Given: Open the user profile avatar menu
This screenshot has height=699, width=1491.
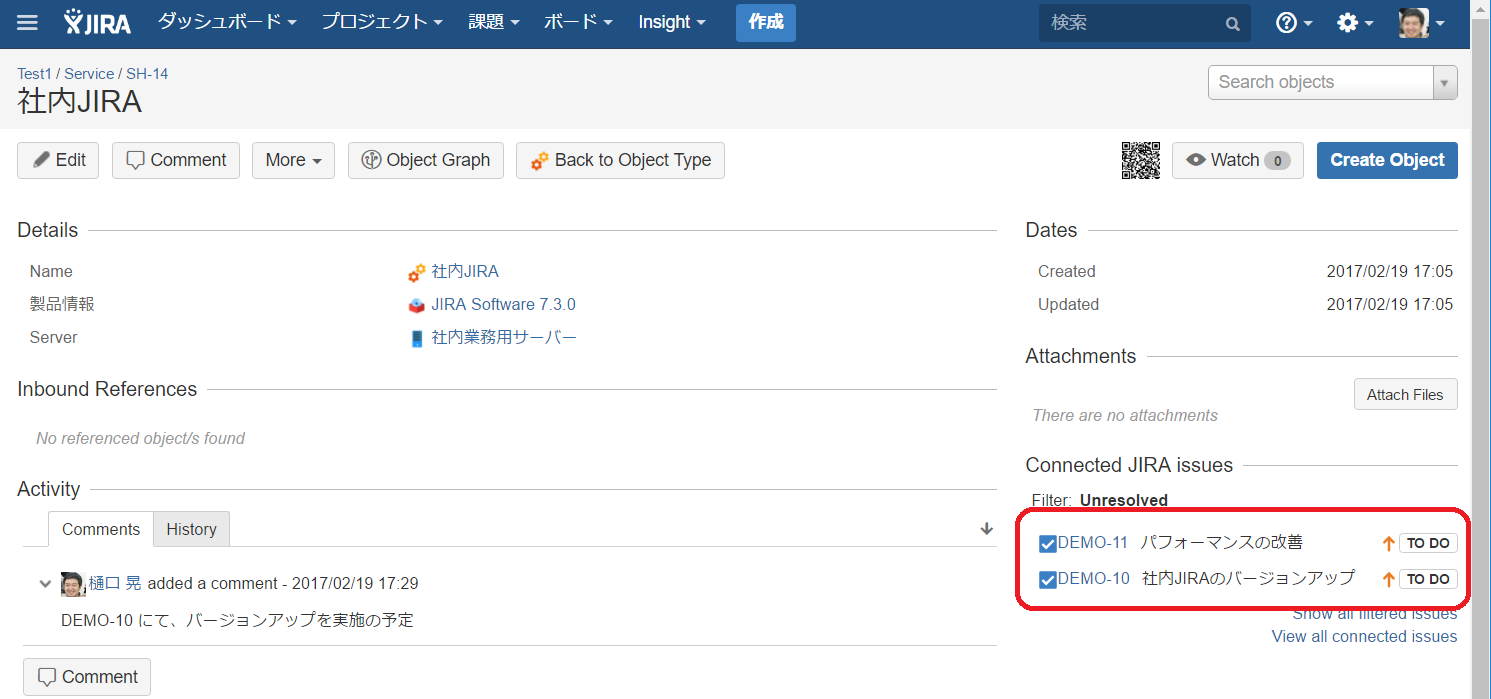Looking at the screenshot, I should point(1421,22).
